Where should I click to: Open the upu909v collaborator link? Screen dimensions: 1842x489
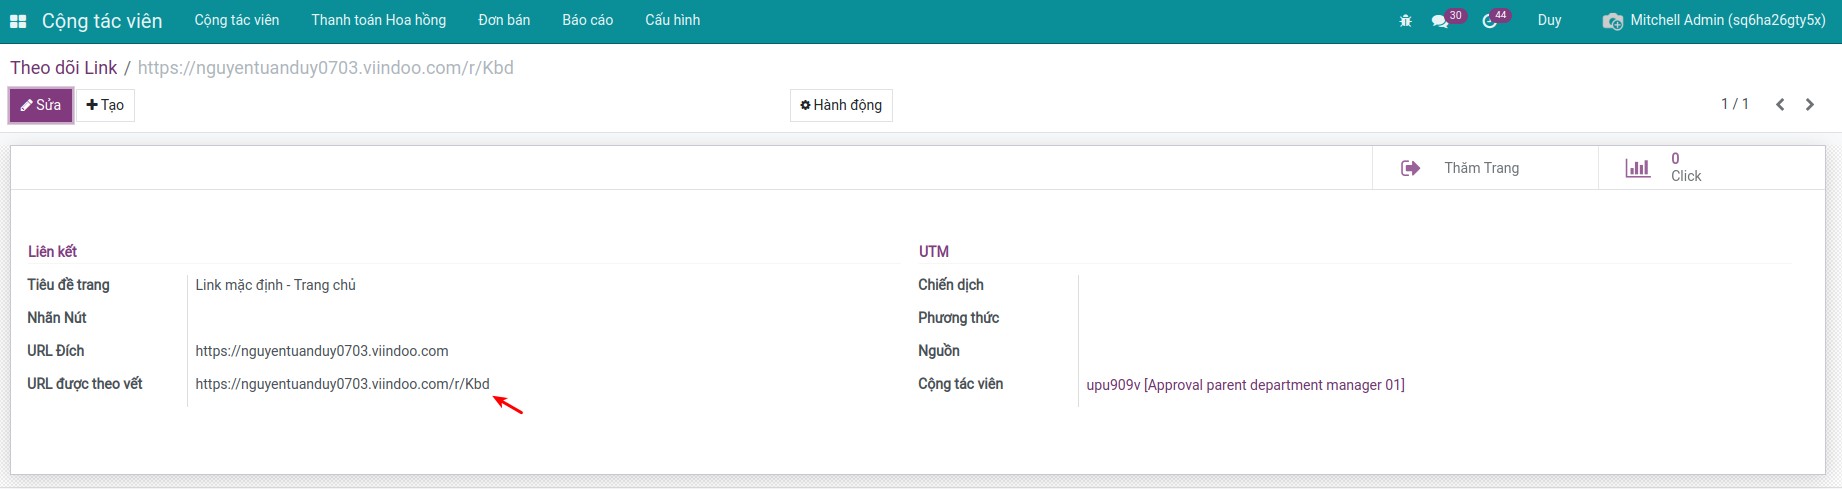pos(1245,385)
